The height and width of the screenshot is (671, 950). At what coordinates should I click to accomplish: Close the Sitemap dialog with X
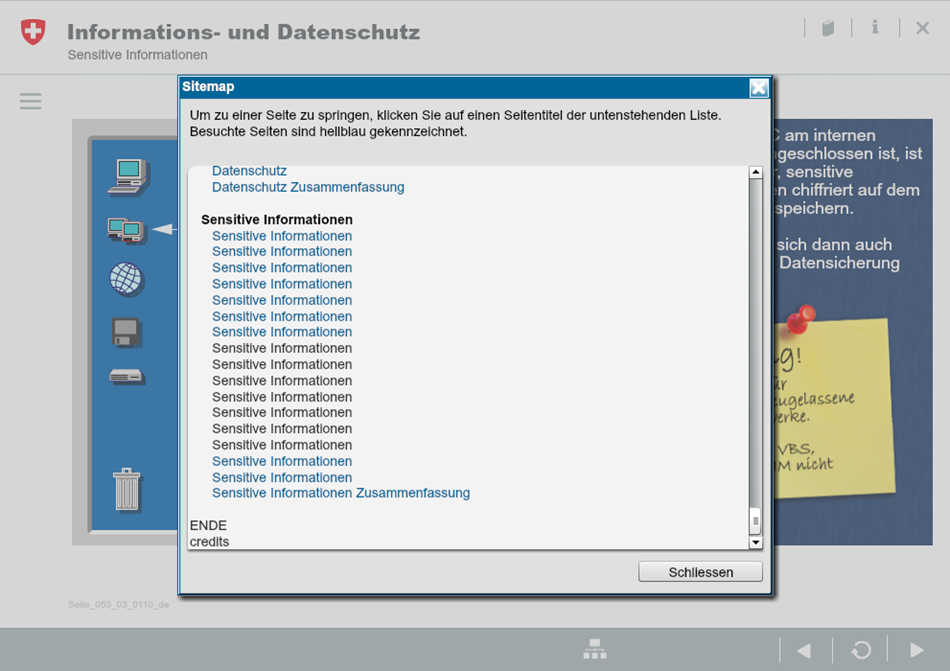pyautogui.click(x=759, y=88)
